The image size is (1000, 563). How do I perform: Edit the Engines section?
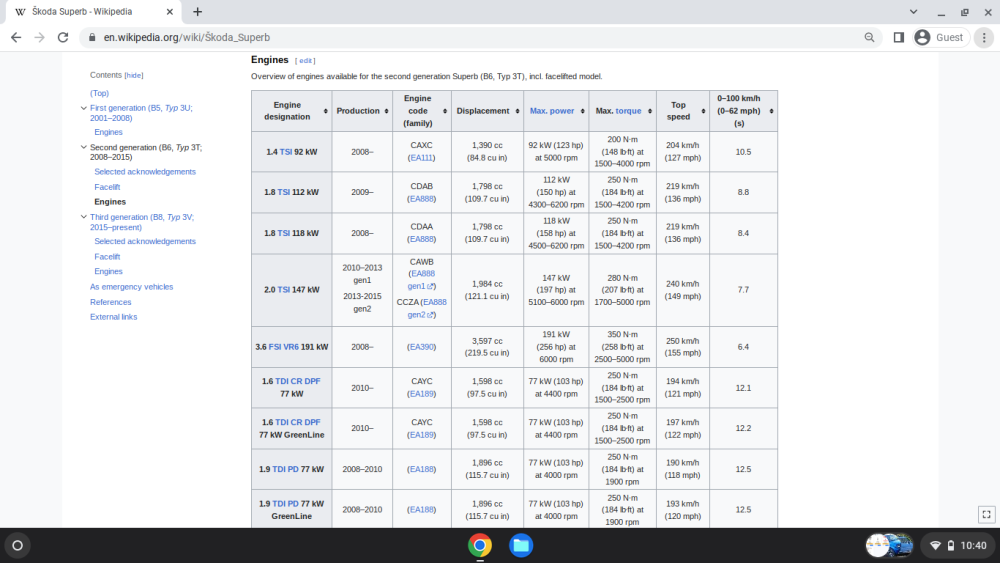pyautogui.click(x=305, y=61)
